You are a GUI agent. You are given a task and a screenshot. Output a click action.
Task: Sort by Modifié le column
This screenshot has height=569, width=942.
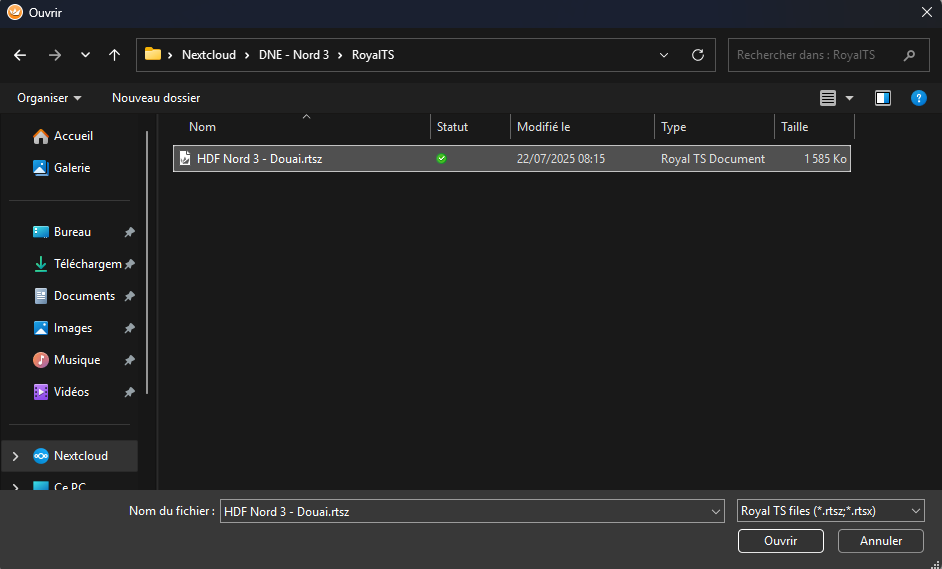582,127
